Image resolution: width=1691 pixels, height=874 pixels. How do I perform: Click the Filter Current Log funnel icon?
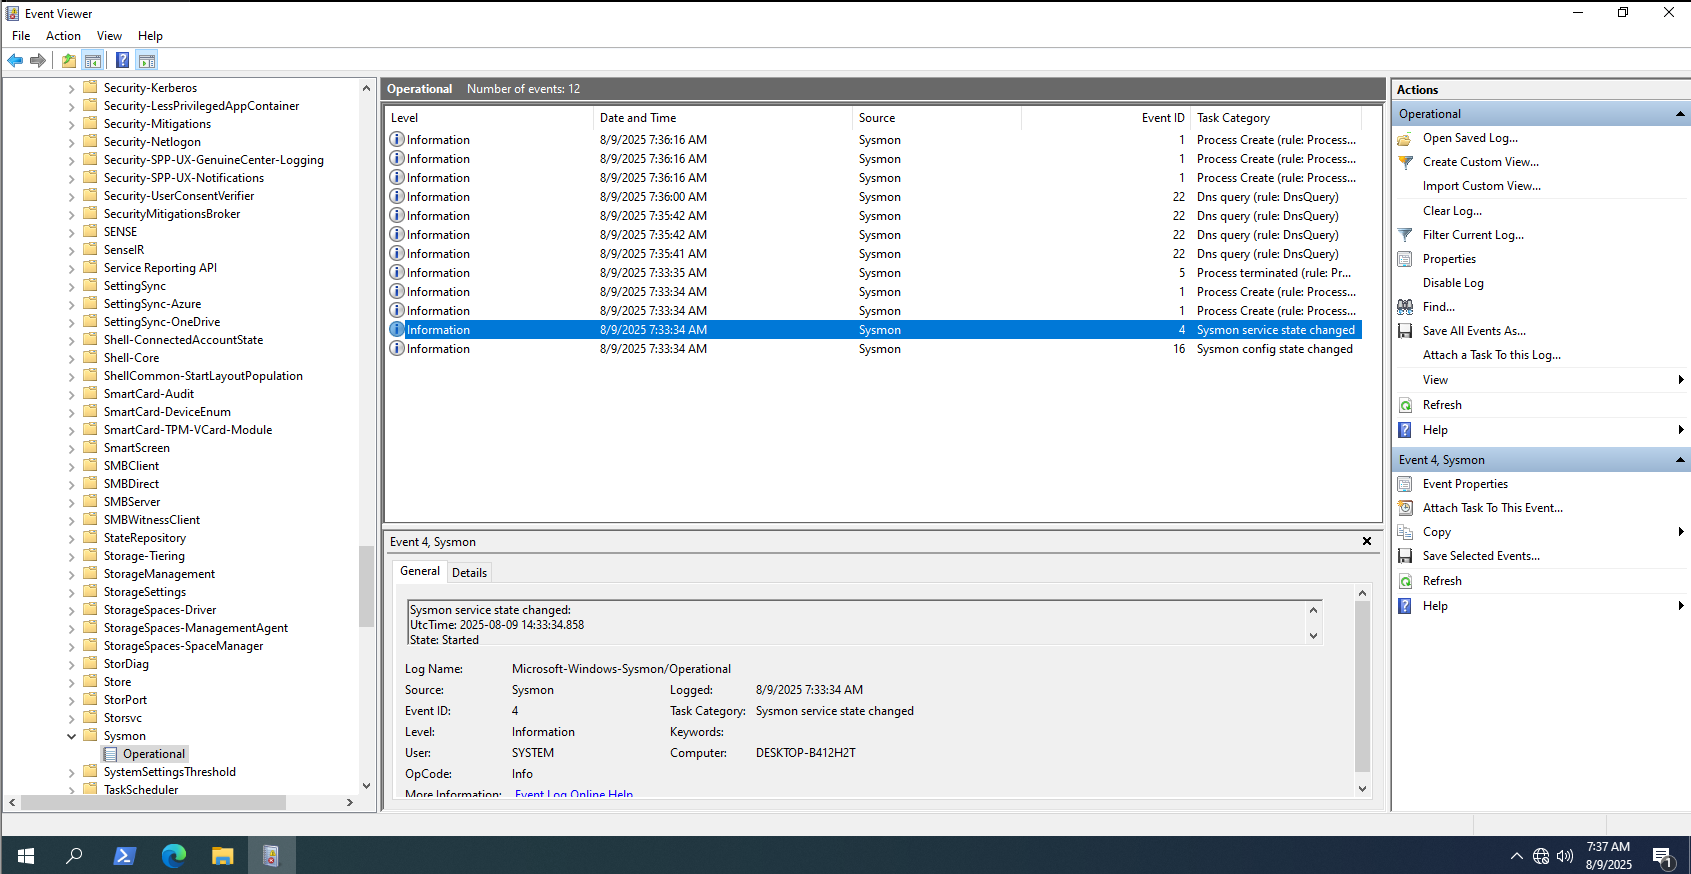(x=1405, y=235)
